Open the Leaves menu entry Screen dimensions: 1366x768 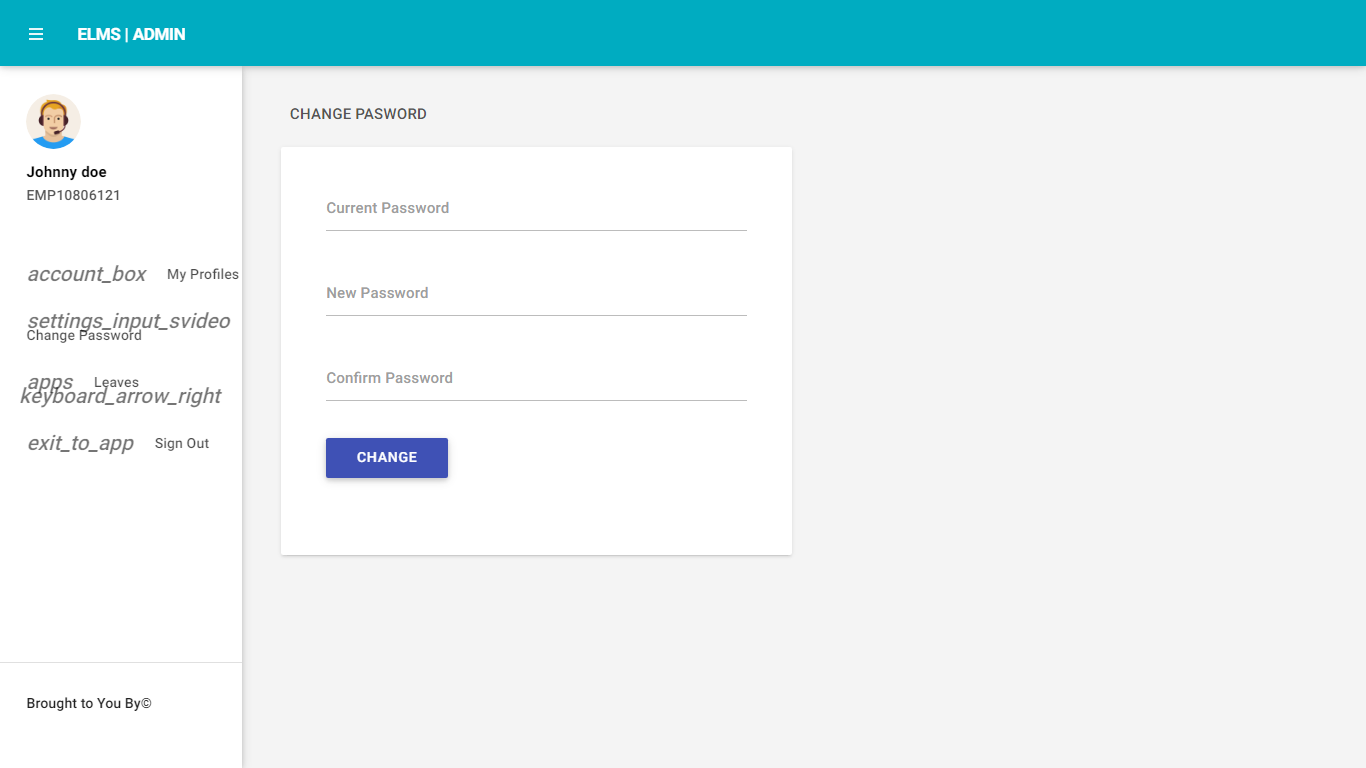(x=116, y=381)
